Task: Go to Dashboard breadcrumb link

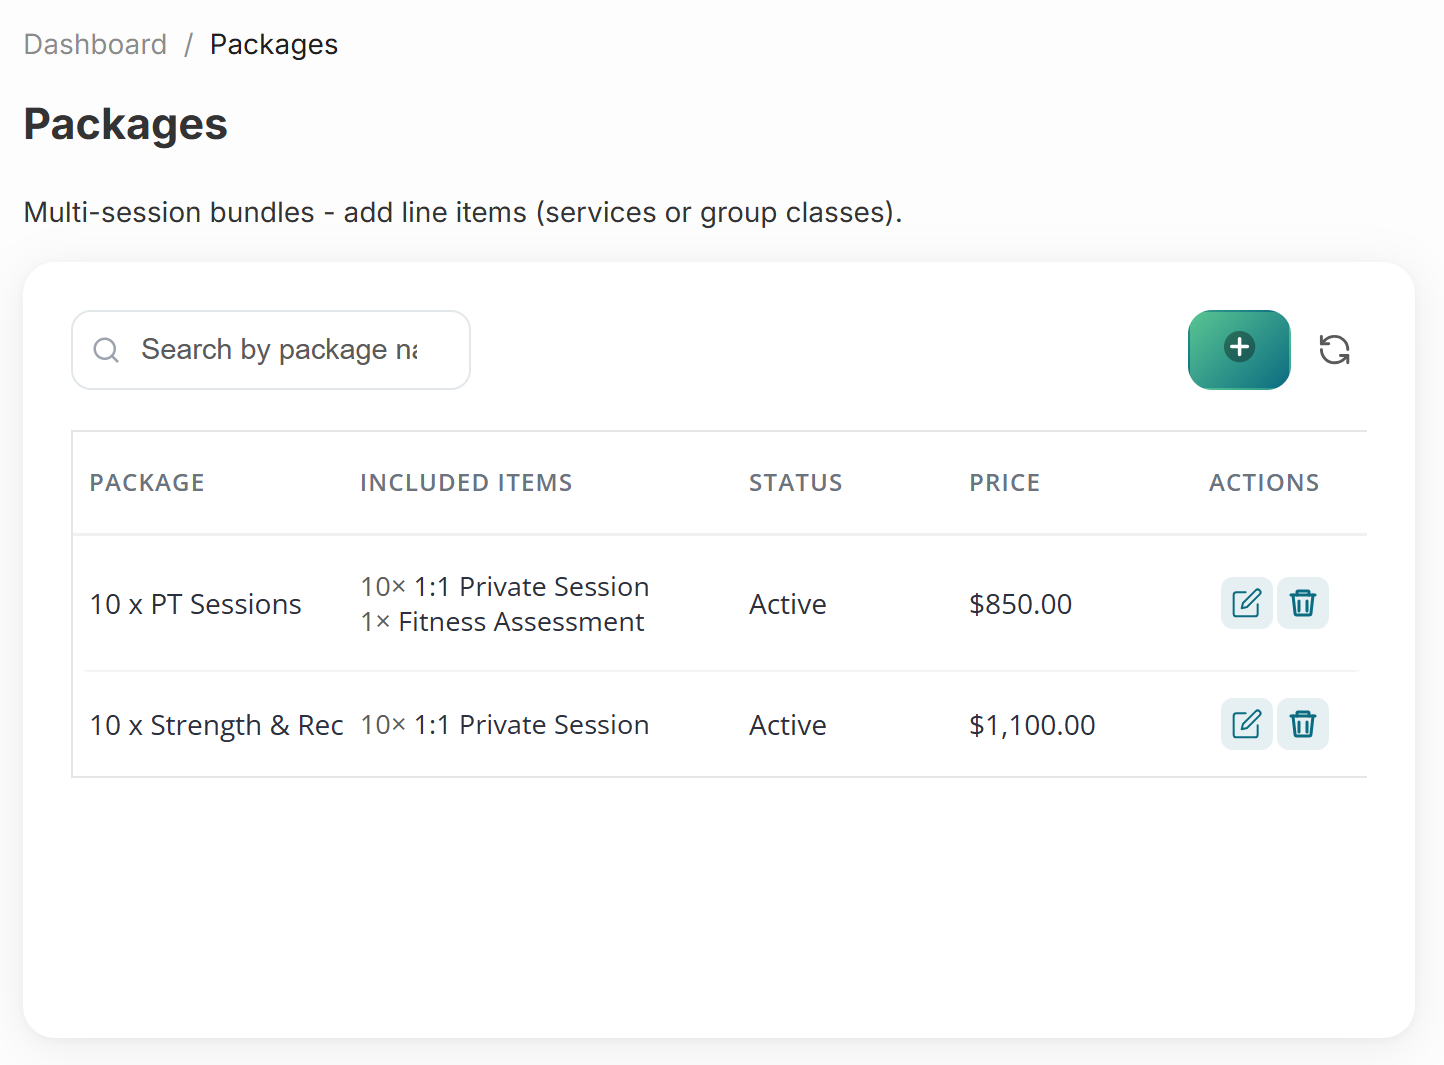Action: [x=95, y=45]
